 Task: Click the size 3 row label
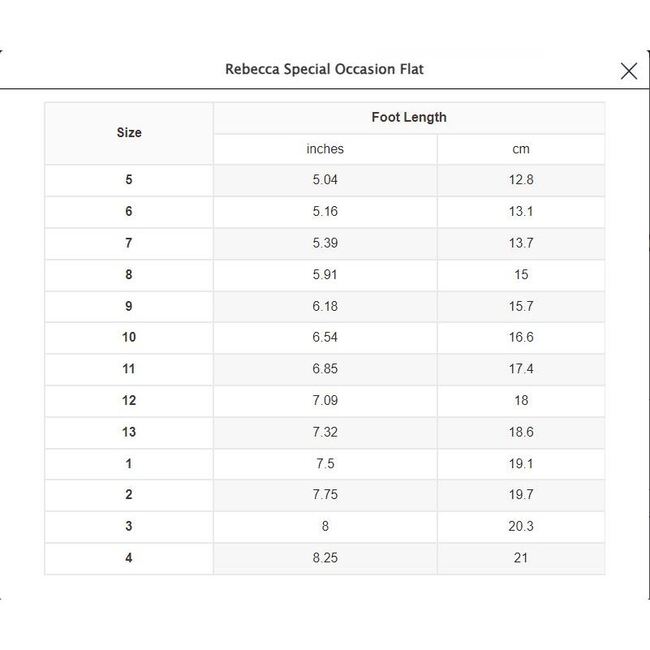point(129,527)
